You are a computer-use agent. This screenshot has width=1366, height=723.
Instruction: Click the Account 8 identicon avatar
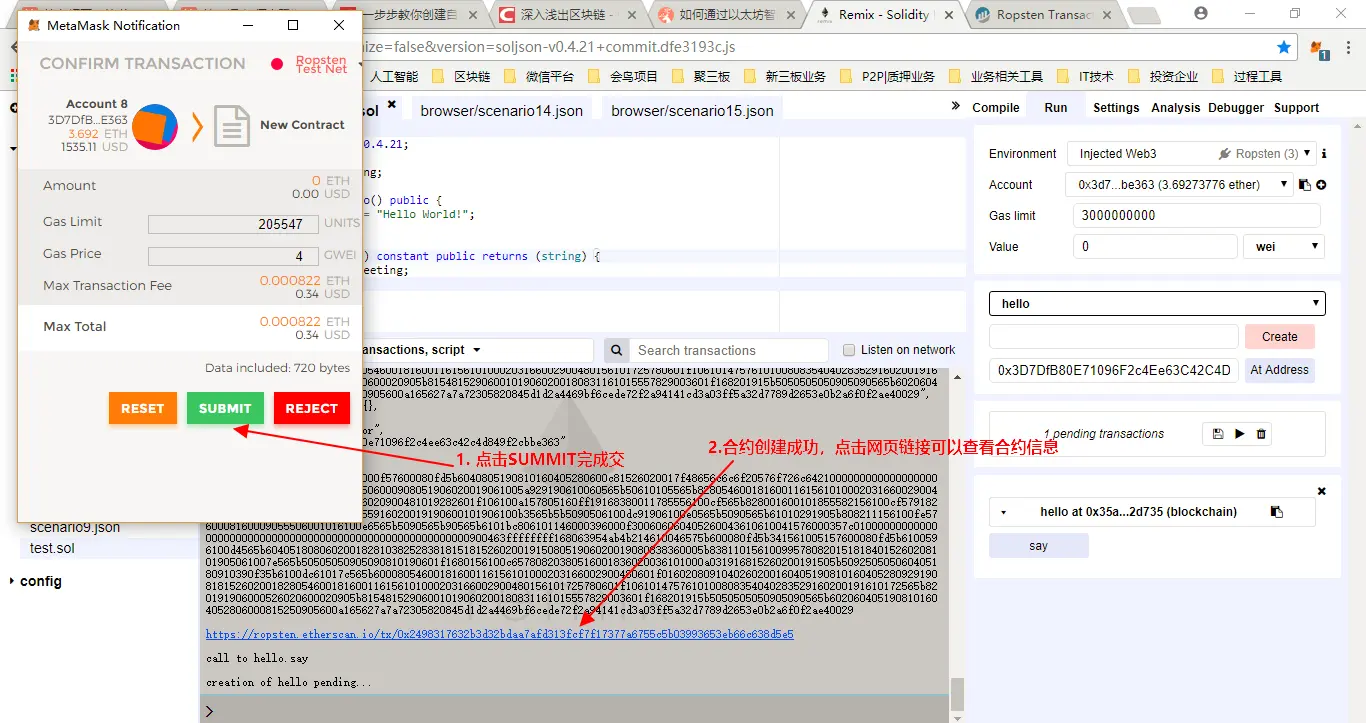(155, 126)
